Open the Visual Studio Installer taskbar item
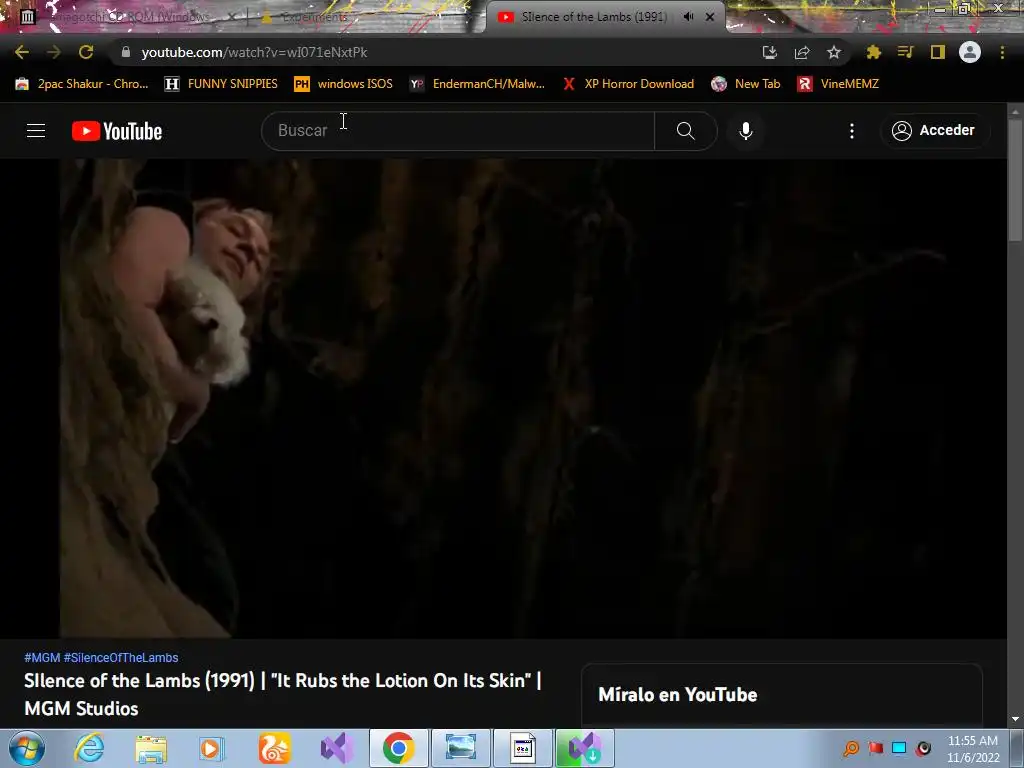The width and height of the screenshot is (1024, 768). click(x=584, y=748)
